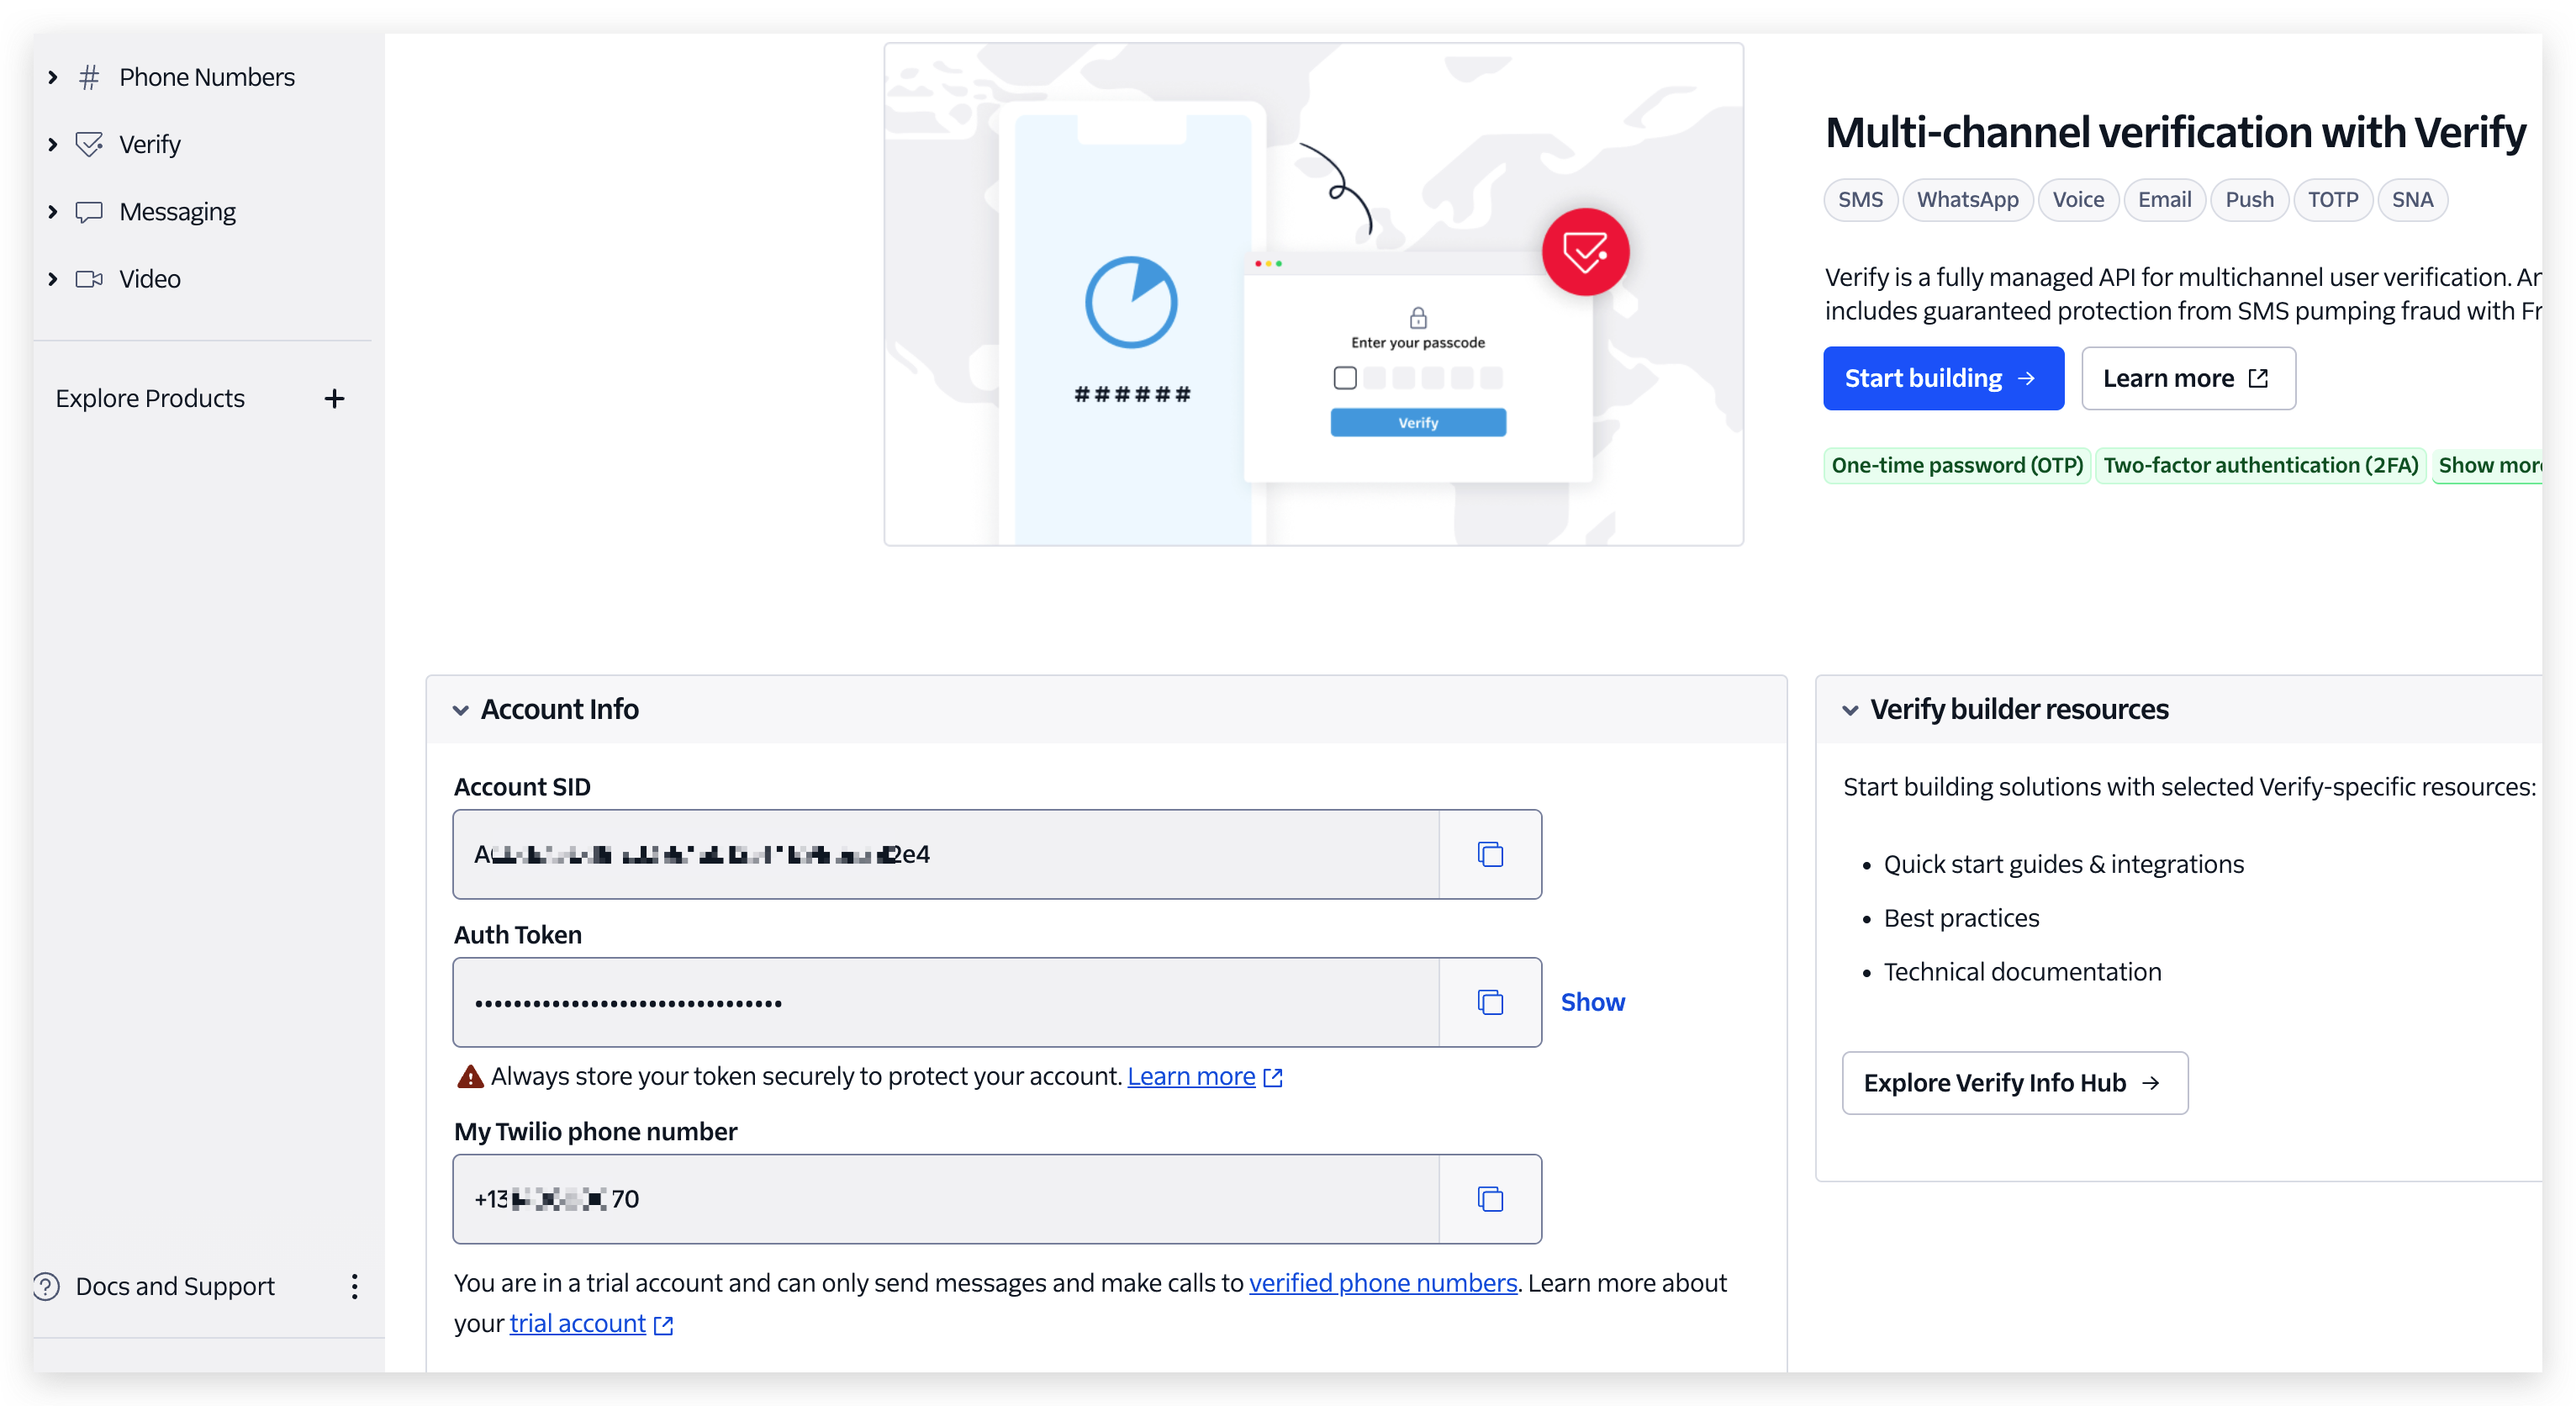Image resolution: width=2576 pixels, height=1406 pixels.
Task: Click the Phone Numbers hash icon
Action: pyautogui.click(x=89, y=77)
